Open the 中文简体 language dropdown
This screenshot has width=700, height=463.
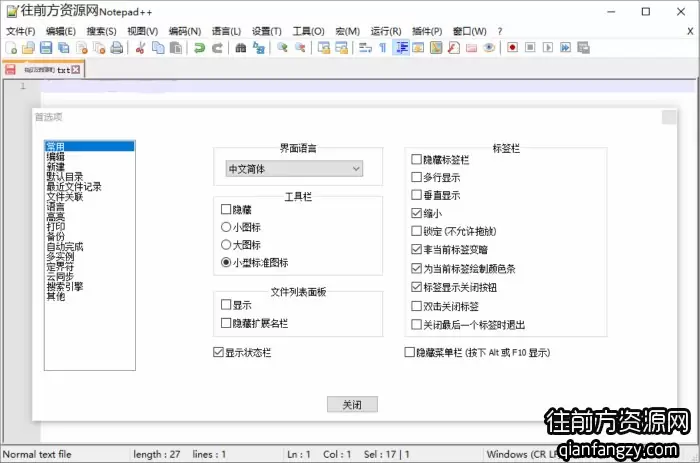pyautogui.click(x=294, y=169)
